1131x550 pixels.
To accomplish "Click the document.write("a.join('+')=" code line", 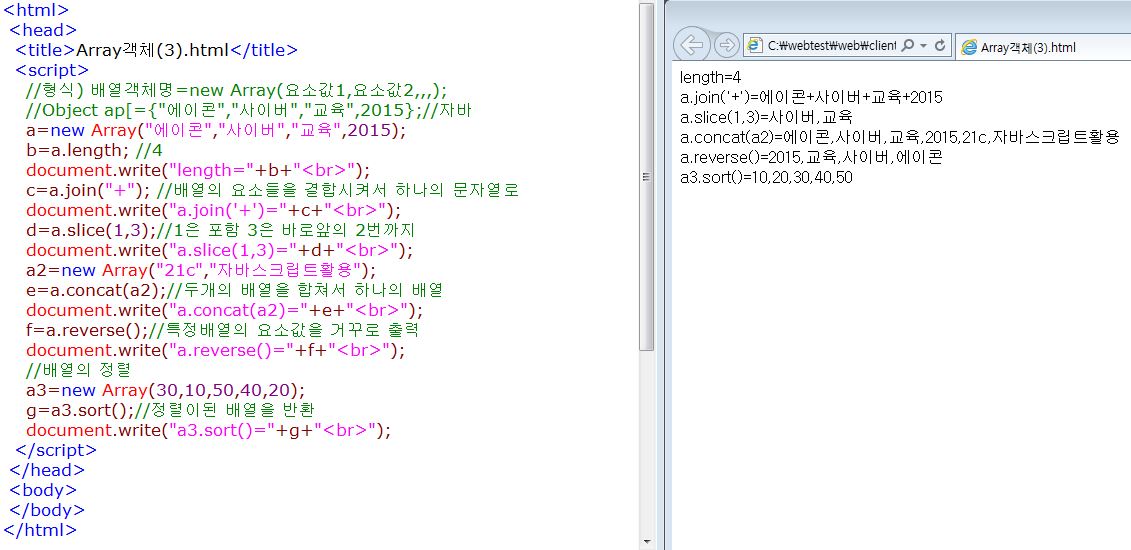I will point(214,210).
